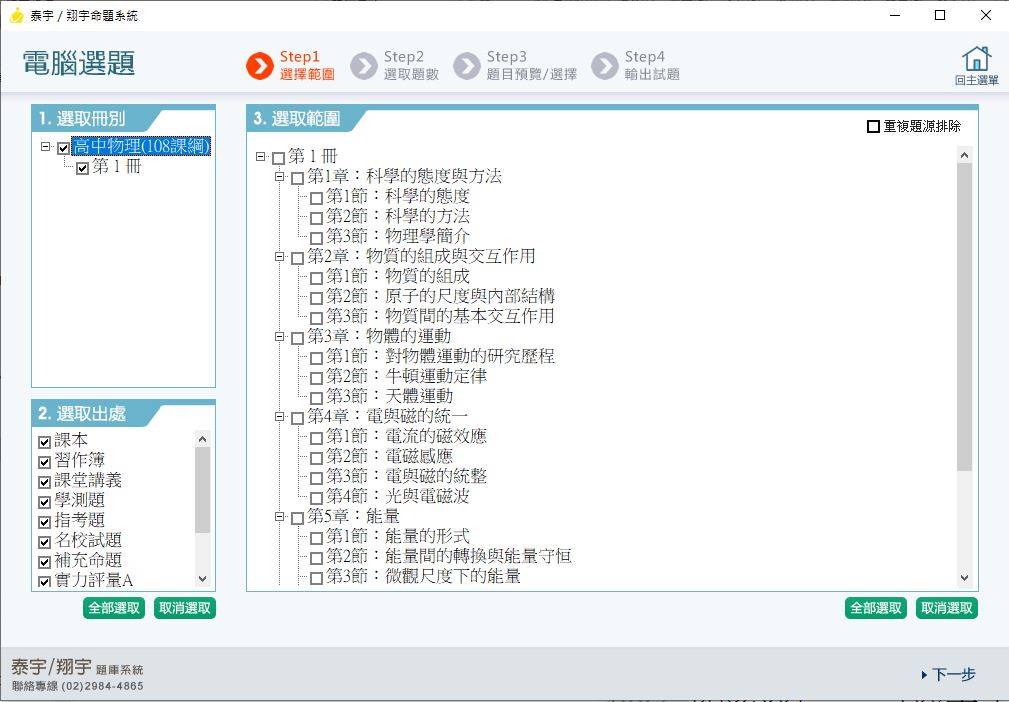The height and width of the screenshot is (702, 1009).
Task: Collapse 第3章 物體的運動 node
Action: [x=279, y=336]
